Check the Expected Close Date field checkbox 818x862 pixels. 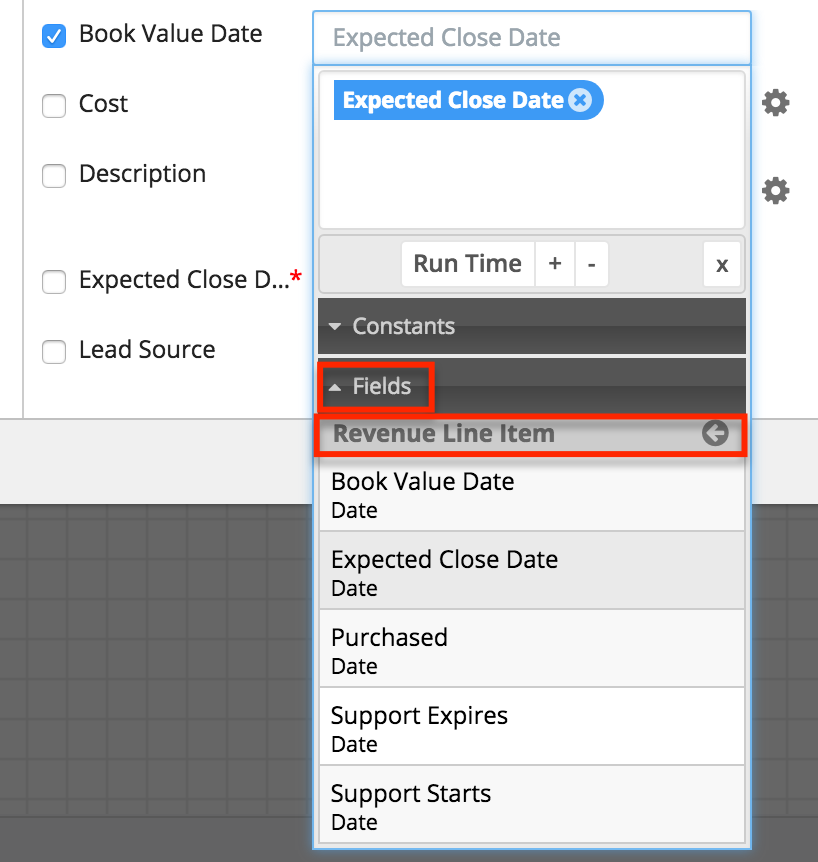[54, 282]
